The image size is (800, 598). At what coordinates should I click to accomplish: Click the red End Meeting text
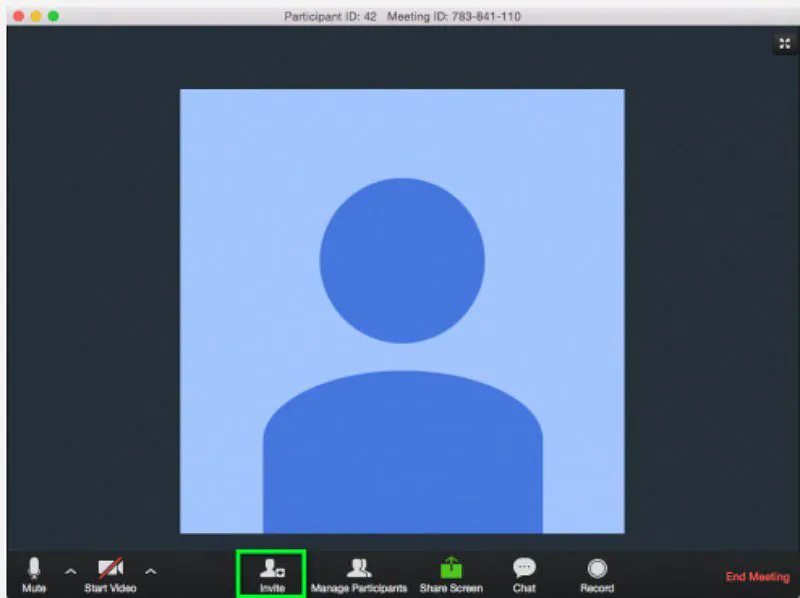click(x=758, y=577)
